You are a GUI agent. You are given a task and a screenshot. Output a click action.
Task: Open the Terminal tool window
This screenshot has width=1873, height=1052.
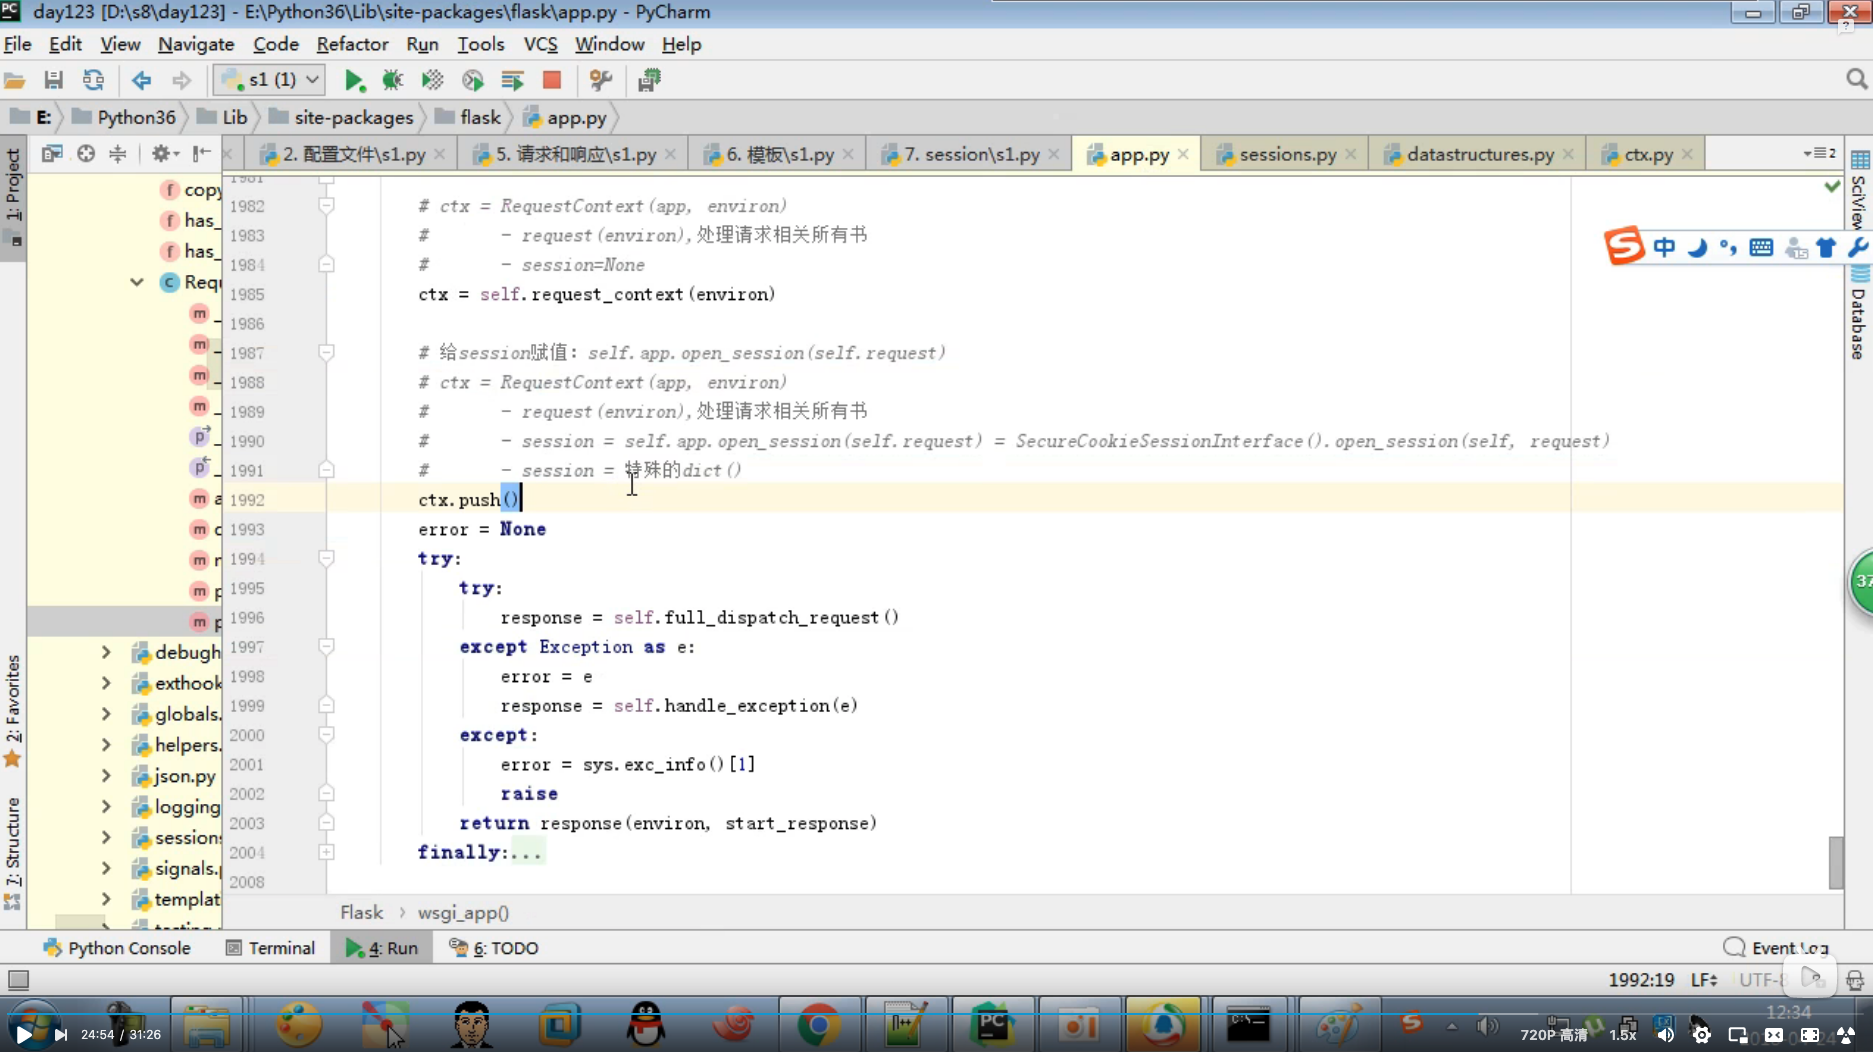coord(270,948)
